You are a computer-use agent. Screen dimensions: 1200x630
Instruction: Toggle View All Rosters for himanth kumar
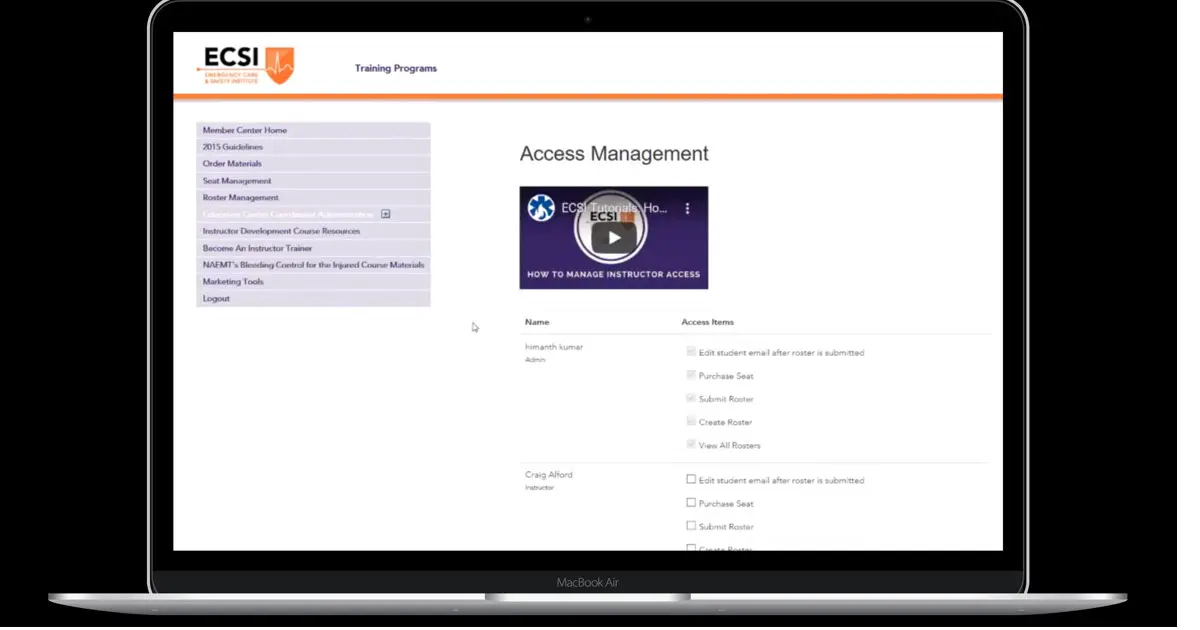coord(691,444)
